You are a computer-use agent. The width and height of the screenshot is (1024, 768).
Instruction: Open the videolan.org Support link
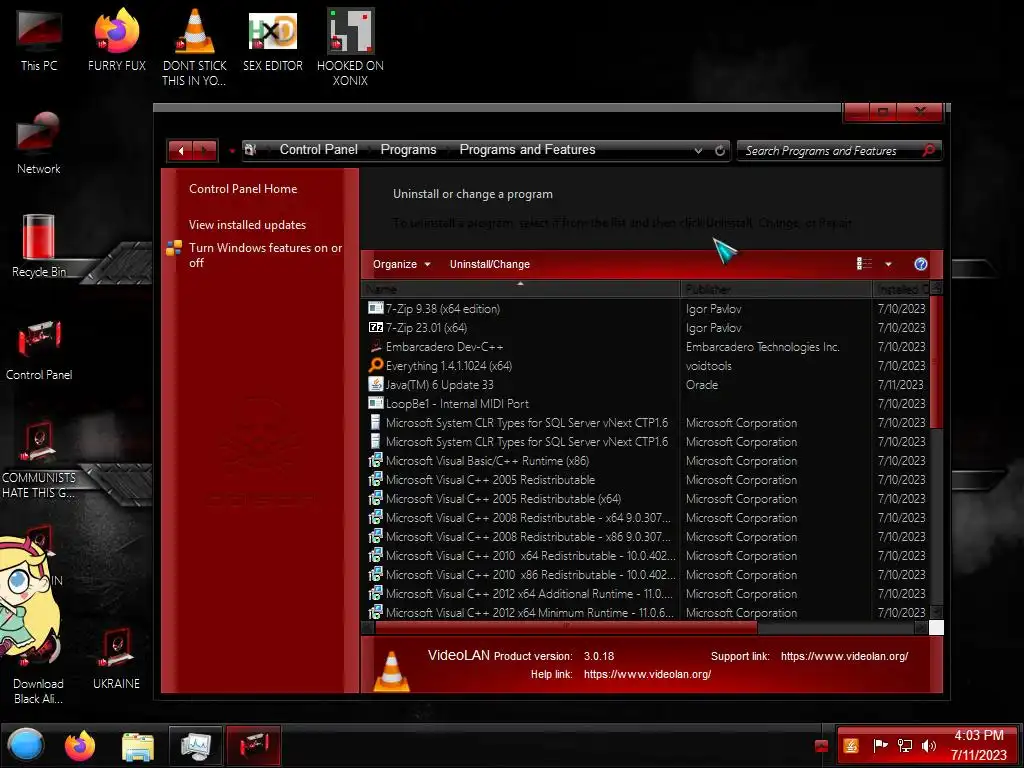pos(844,656)
